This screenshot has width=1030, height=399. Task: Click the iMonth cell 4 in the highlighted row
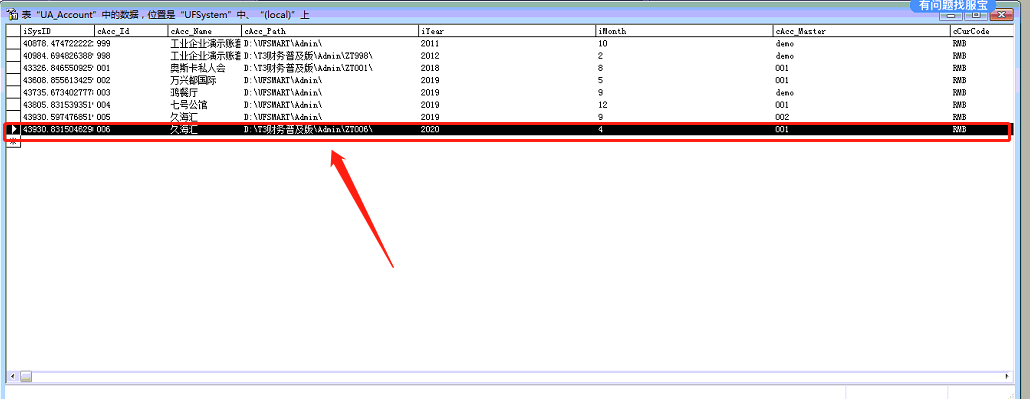(685, 129)
